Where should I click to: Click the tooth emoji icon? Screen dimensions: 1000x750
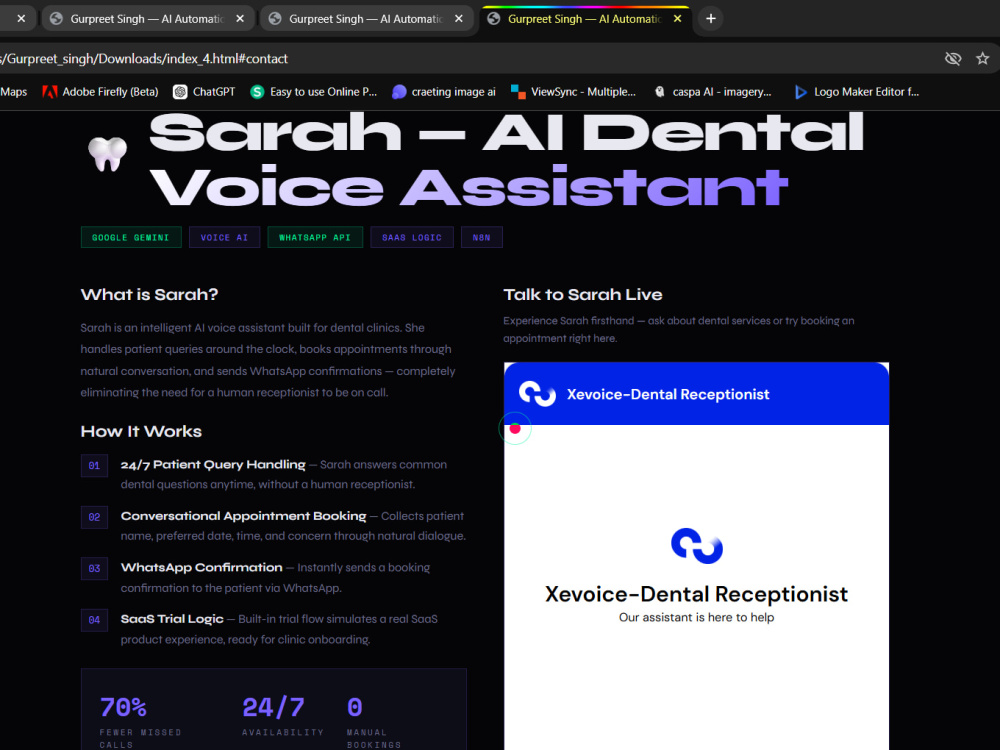(x=107, y=153)
